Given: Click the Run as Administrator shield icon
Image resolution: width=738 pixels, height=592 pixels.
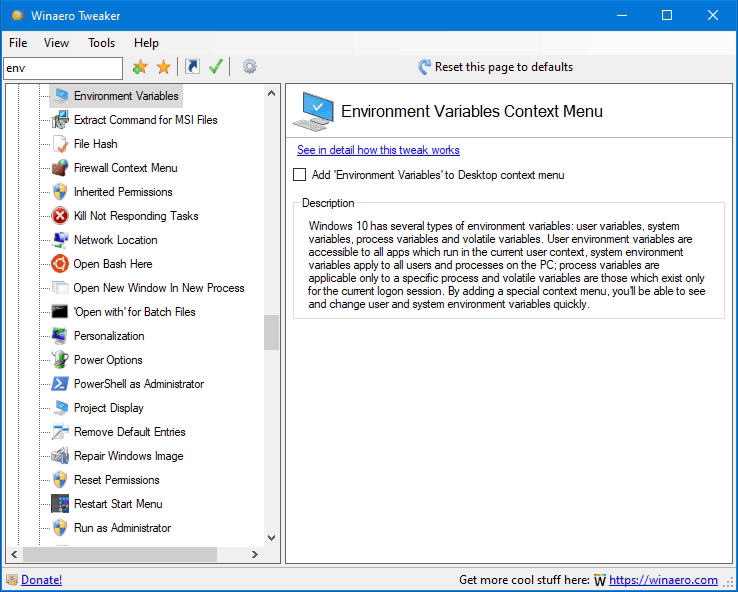Looking at the screenshot, I should [x=60, y=528].
